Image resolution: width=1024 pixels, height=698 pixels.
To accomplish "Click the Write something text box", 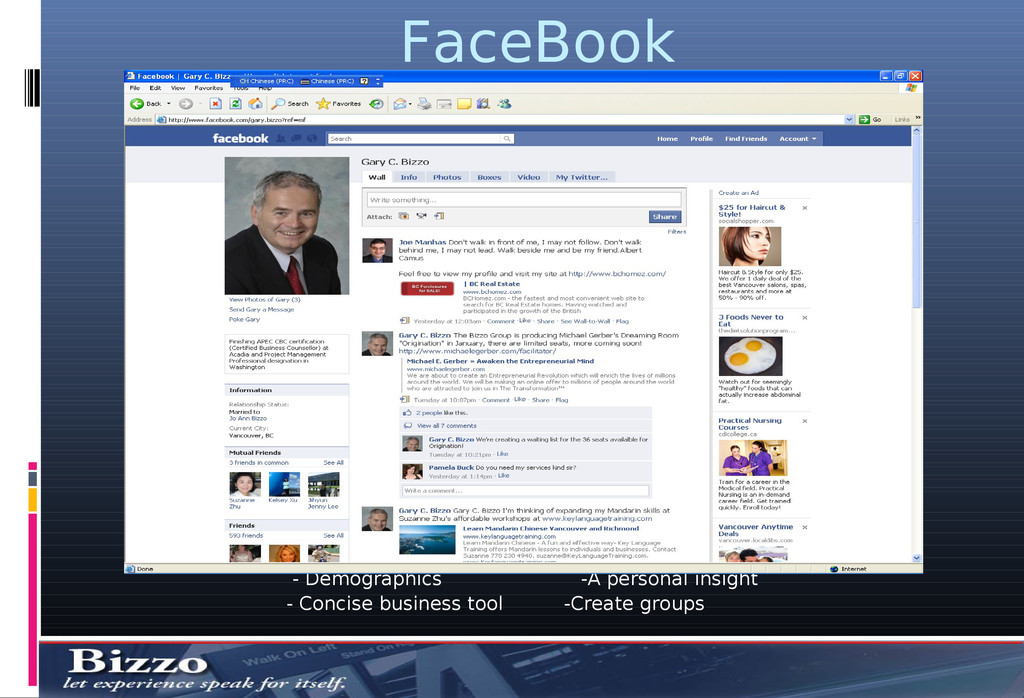I will pos(524,200).
